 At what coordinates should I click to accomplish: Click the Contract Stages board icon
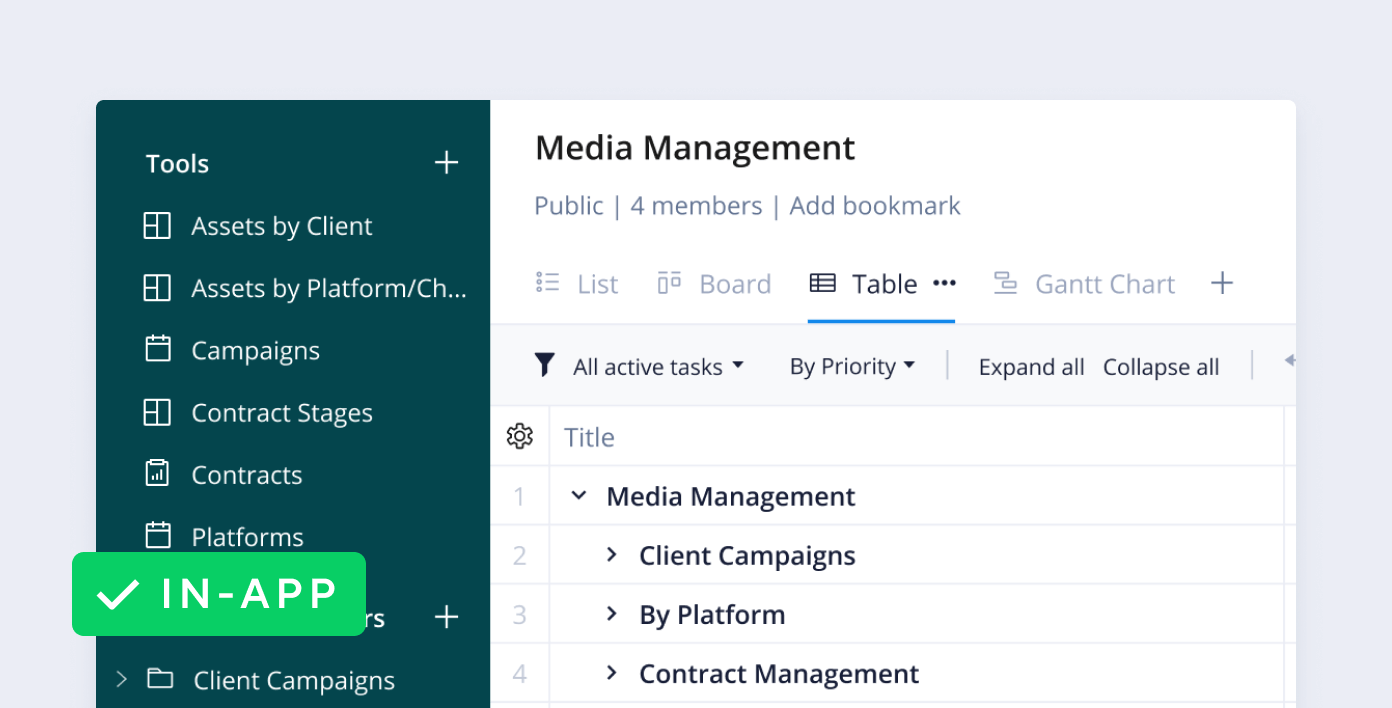click(x=157, y=412)
